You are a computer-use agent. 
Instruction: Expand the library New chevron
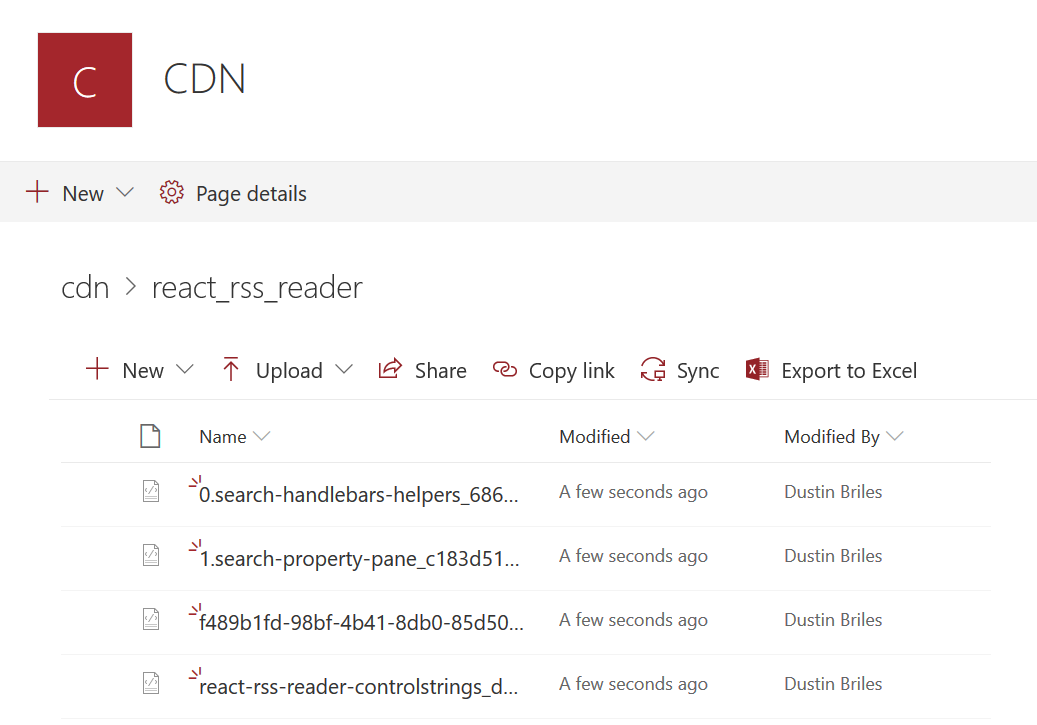pos(185,369)
